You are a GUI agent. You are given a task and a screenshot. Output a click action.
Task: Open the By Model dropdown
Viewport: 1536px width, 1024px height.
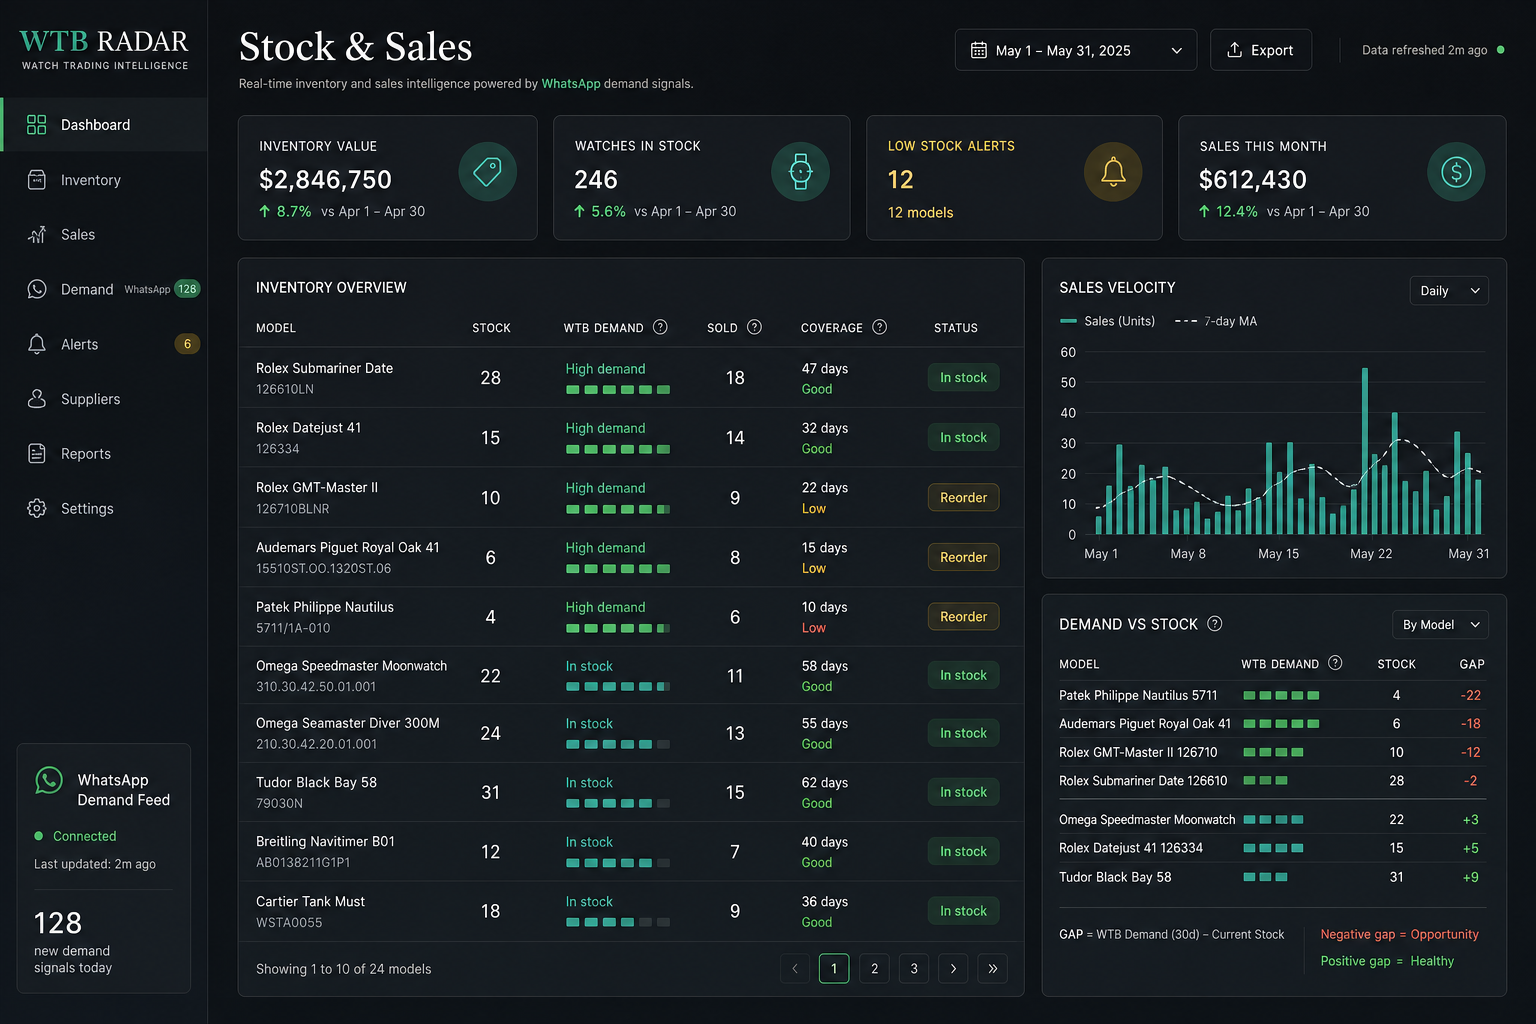(x=1440, y=625)
